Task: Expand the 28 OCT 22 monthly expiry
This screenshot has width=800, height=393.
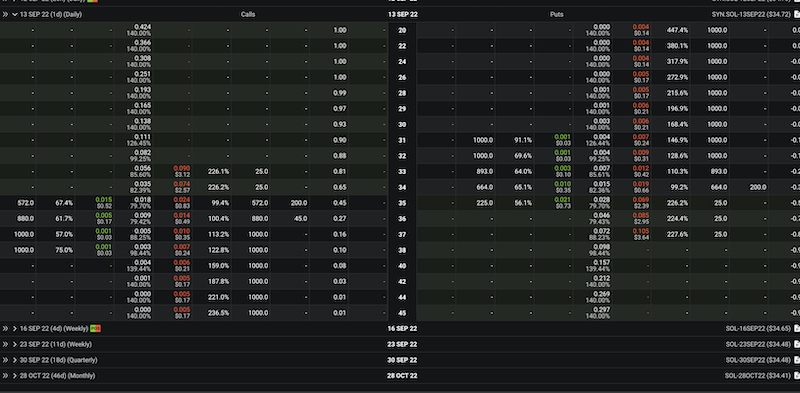Action: point(15,376)
